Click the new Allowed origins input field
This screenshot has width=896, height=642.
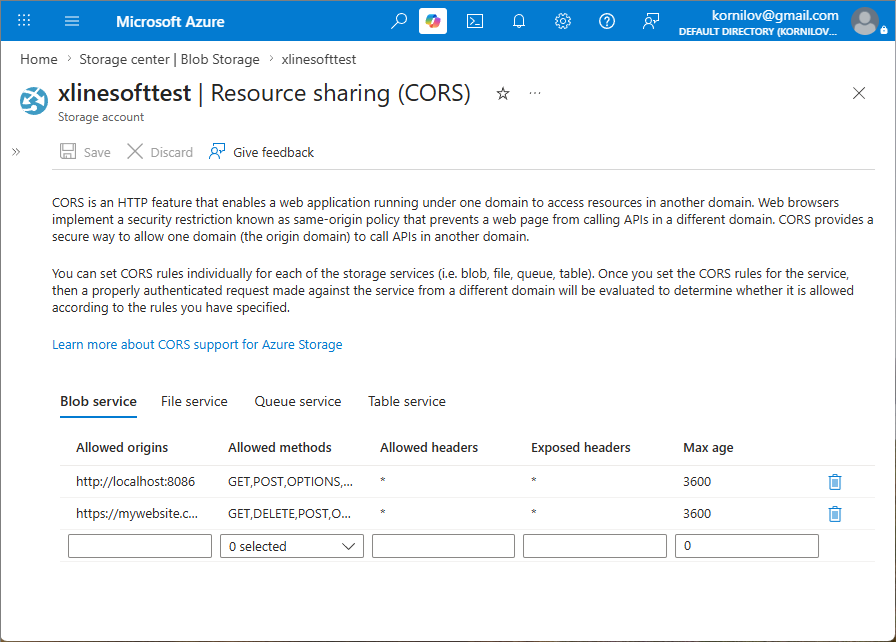pyautogui.click(x=140, y=546)
